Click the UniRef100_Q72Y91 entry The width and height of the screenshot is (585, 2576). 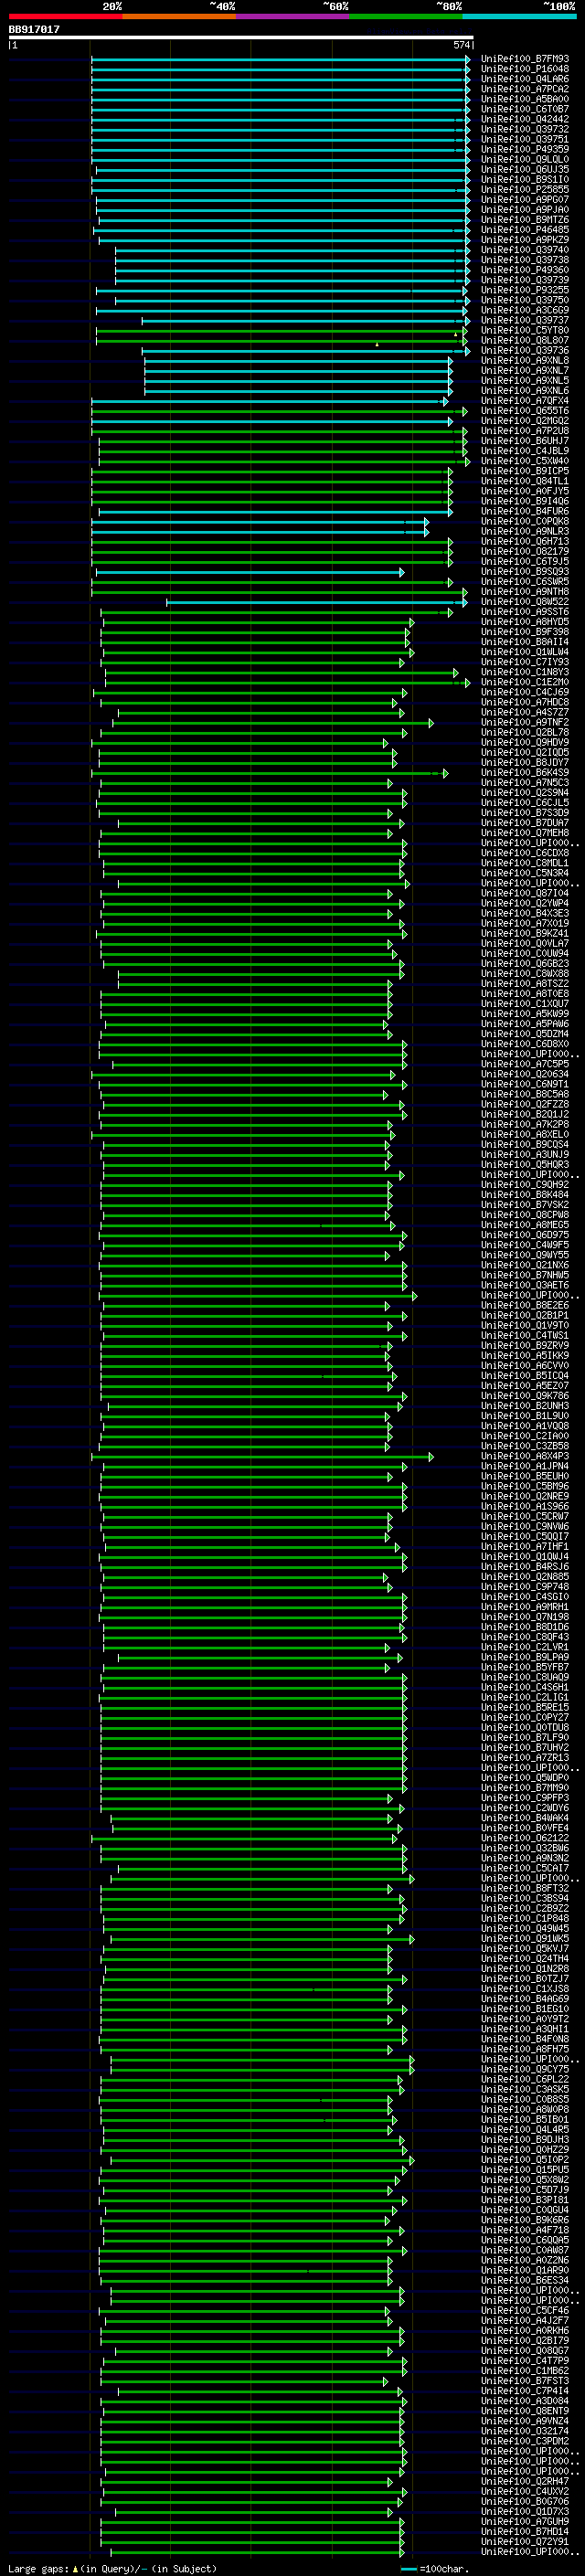[x=525, y=2542]
